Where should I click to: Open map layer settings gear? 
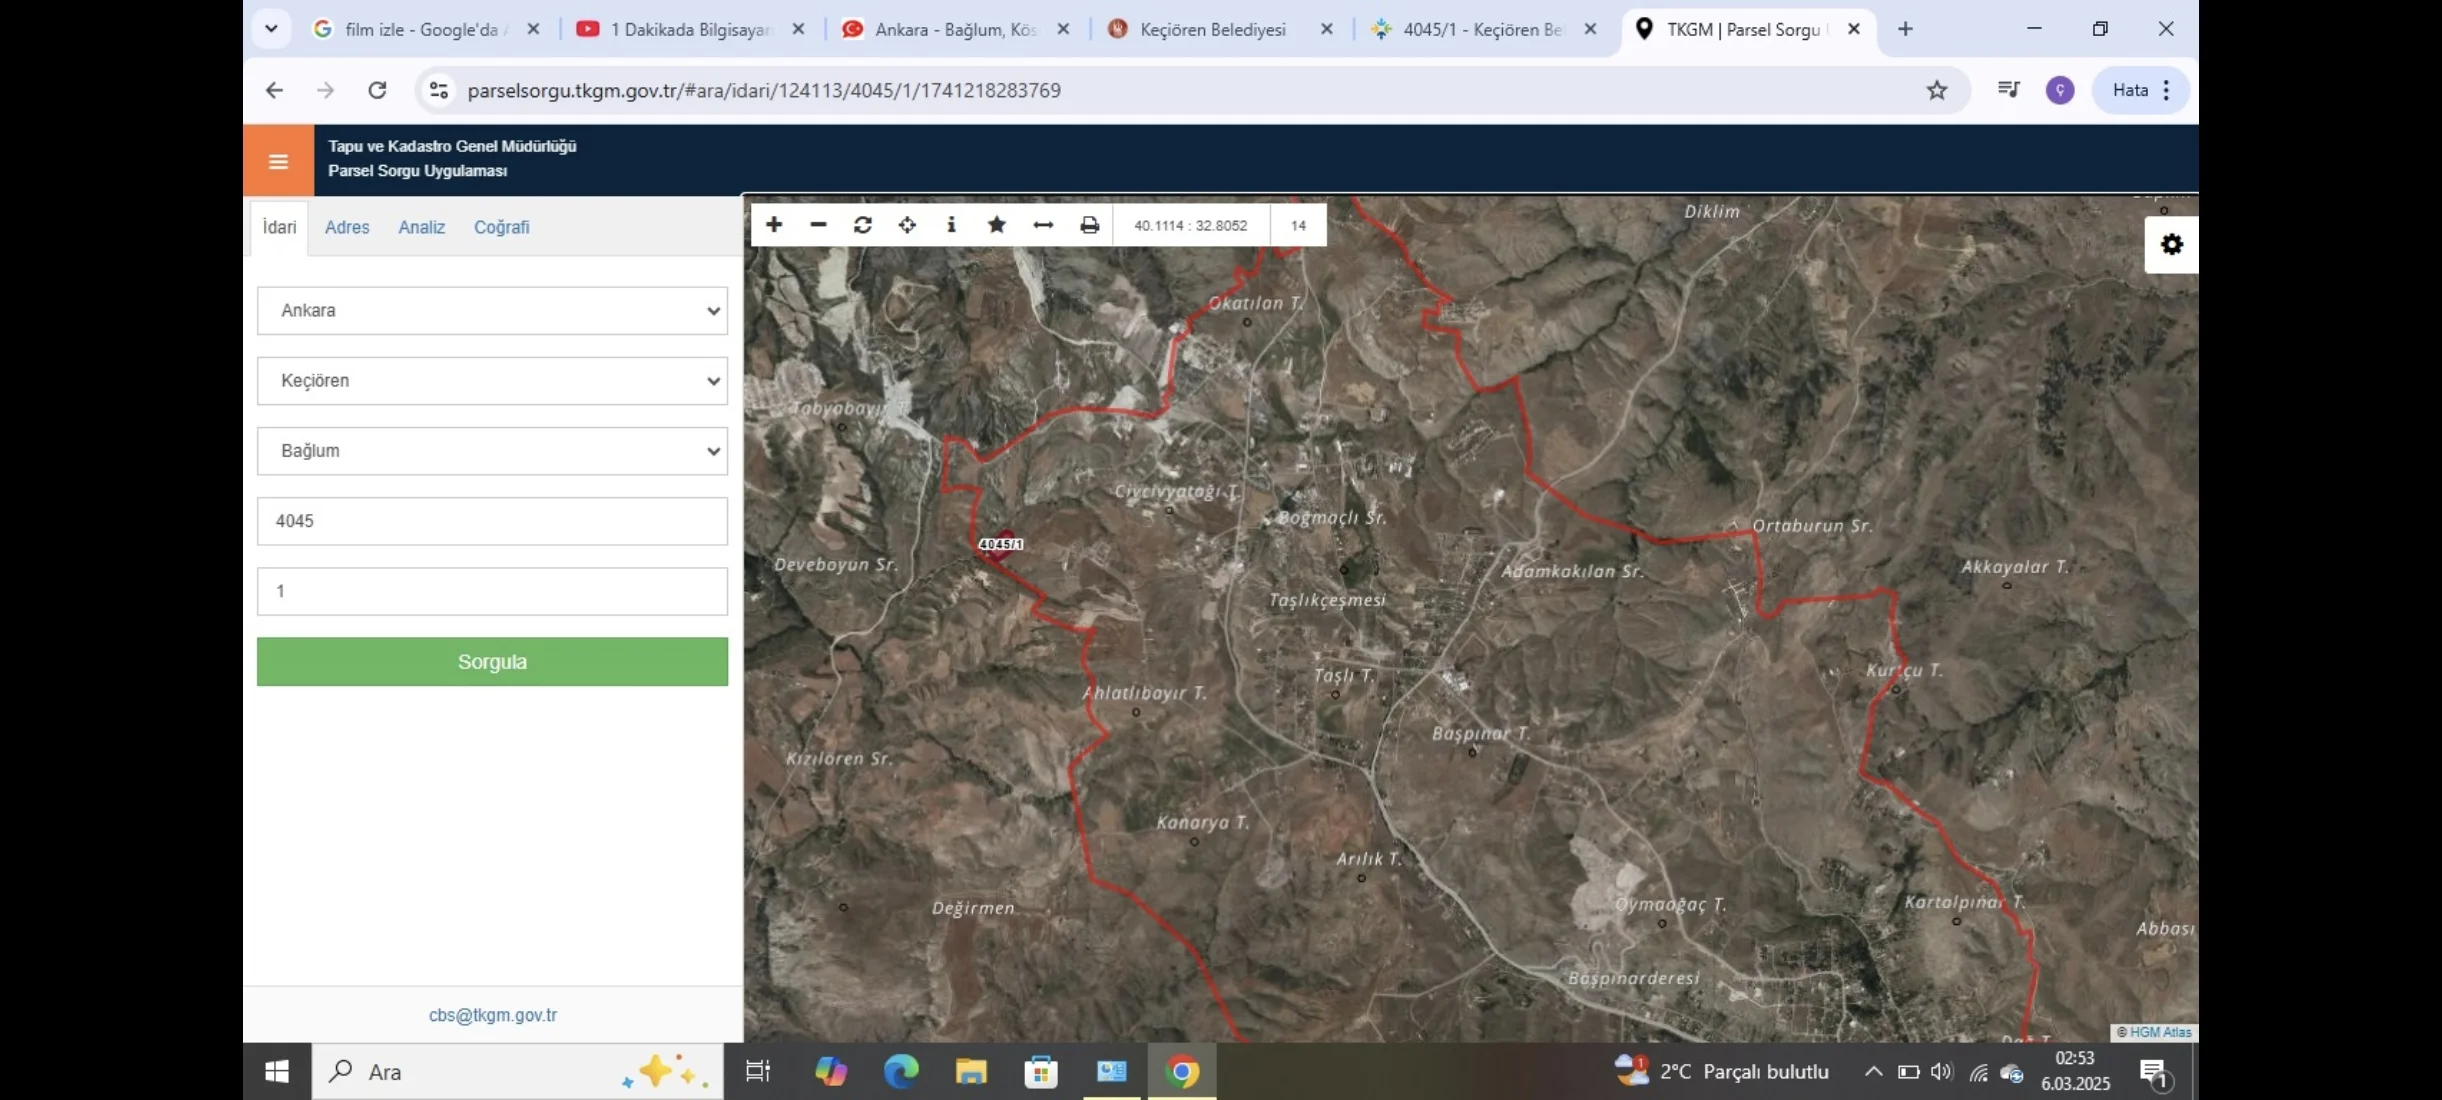[x=2172, y=244]
